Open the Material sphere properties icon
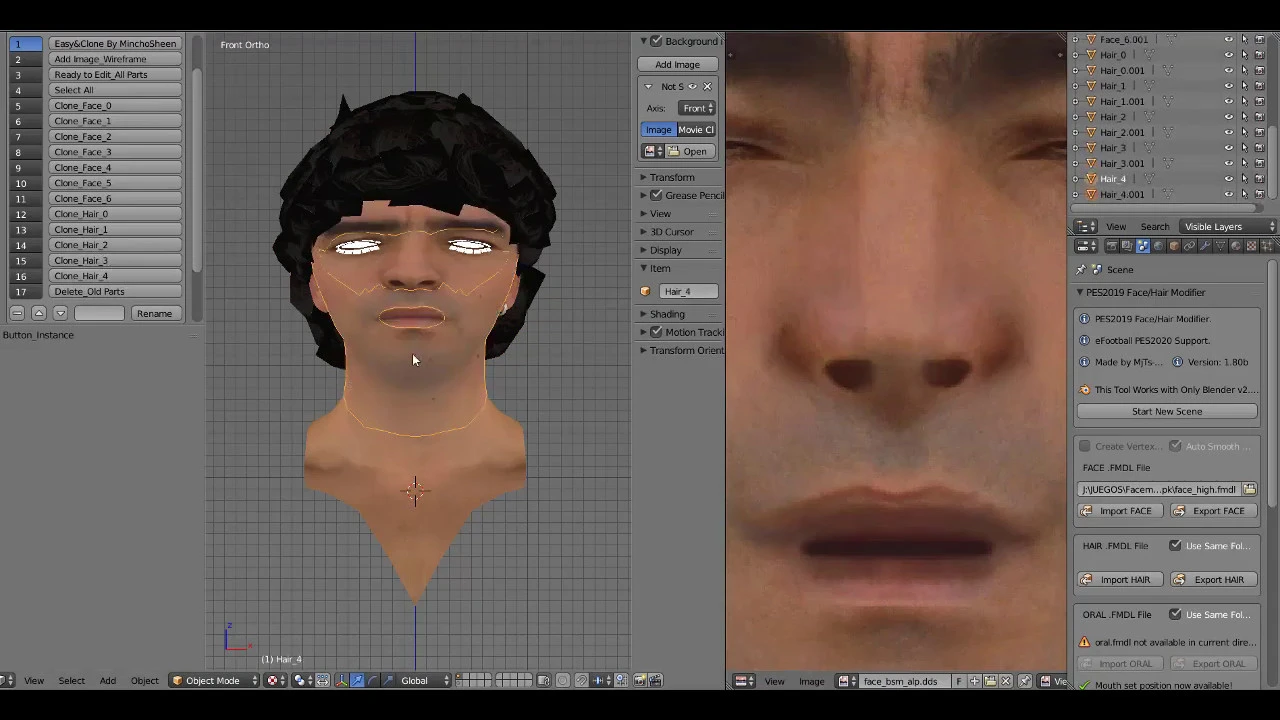Viewport: 1280px width, 720px height. pyautogui.click(x=1236, y=246)
